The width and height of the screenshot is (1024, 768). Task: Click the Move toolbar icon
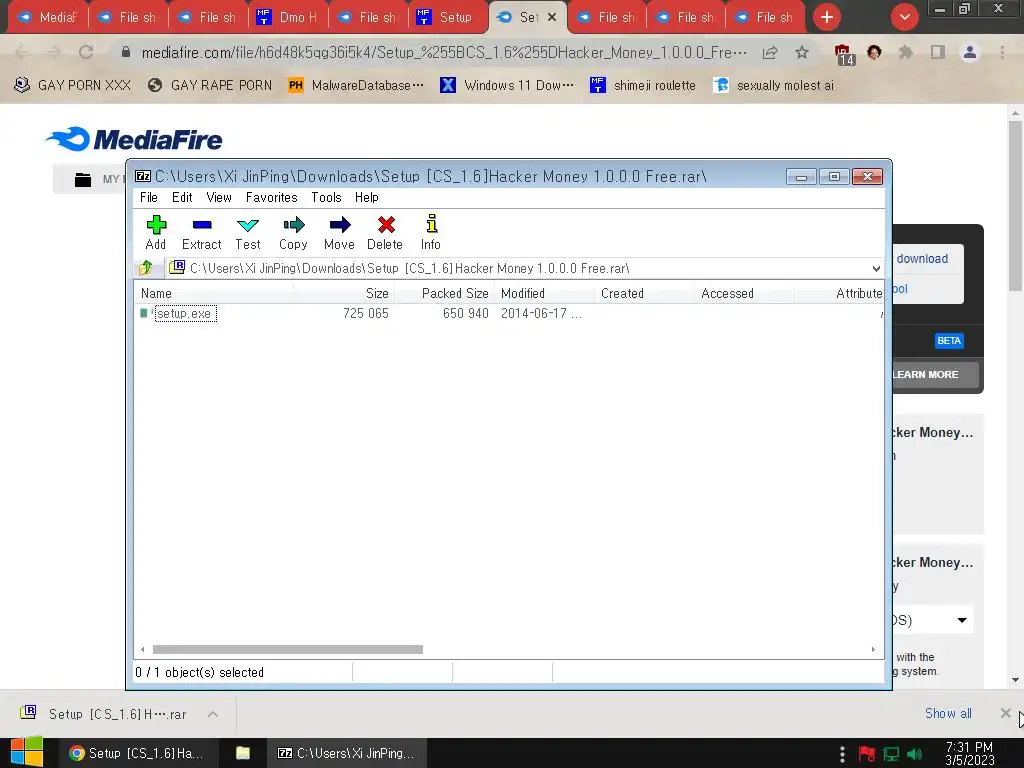click(x=340, y=232)
